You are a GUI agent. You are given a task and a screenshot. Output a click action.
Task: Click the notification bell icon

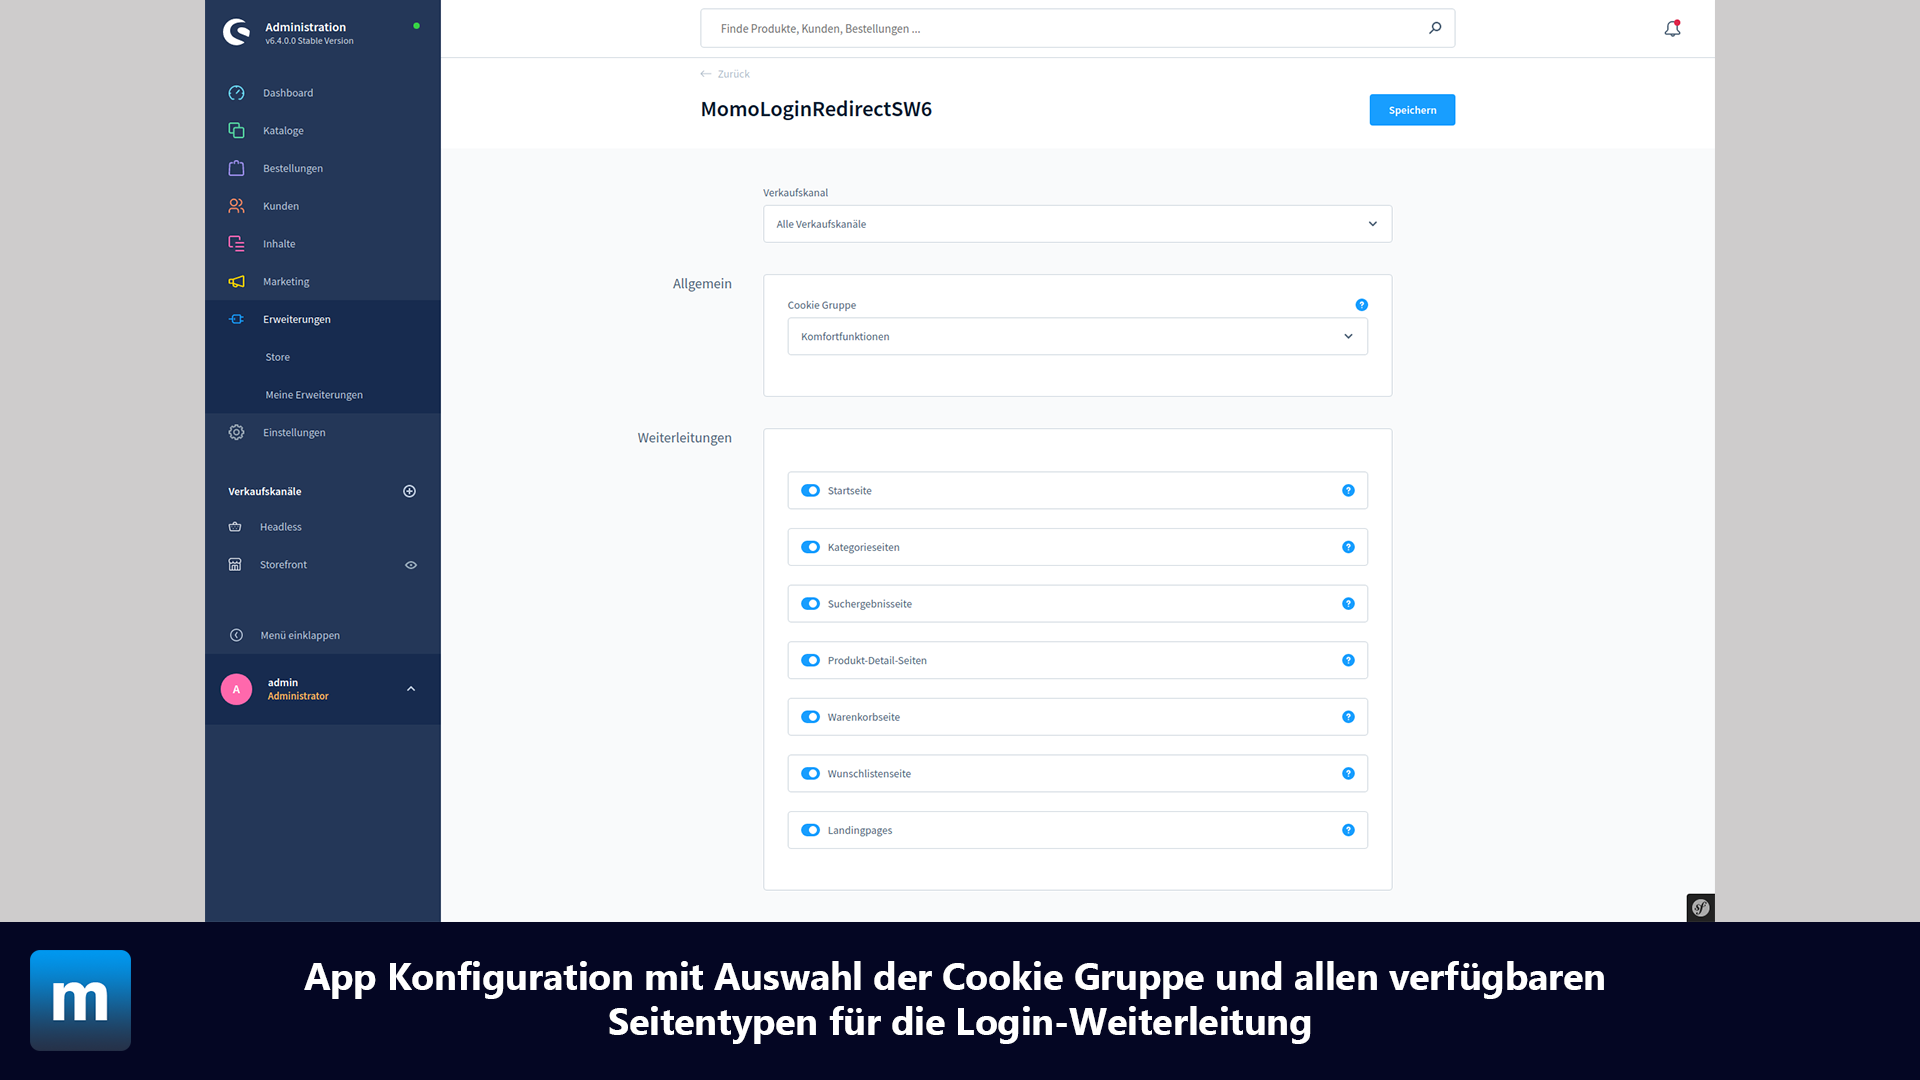(x=1672, y=28)
